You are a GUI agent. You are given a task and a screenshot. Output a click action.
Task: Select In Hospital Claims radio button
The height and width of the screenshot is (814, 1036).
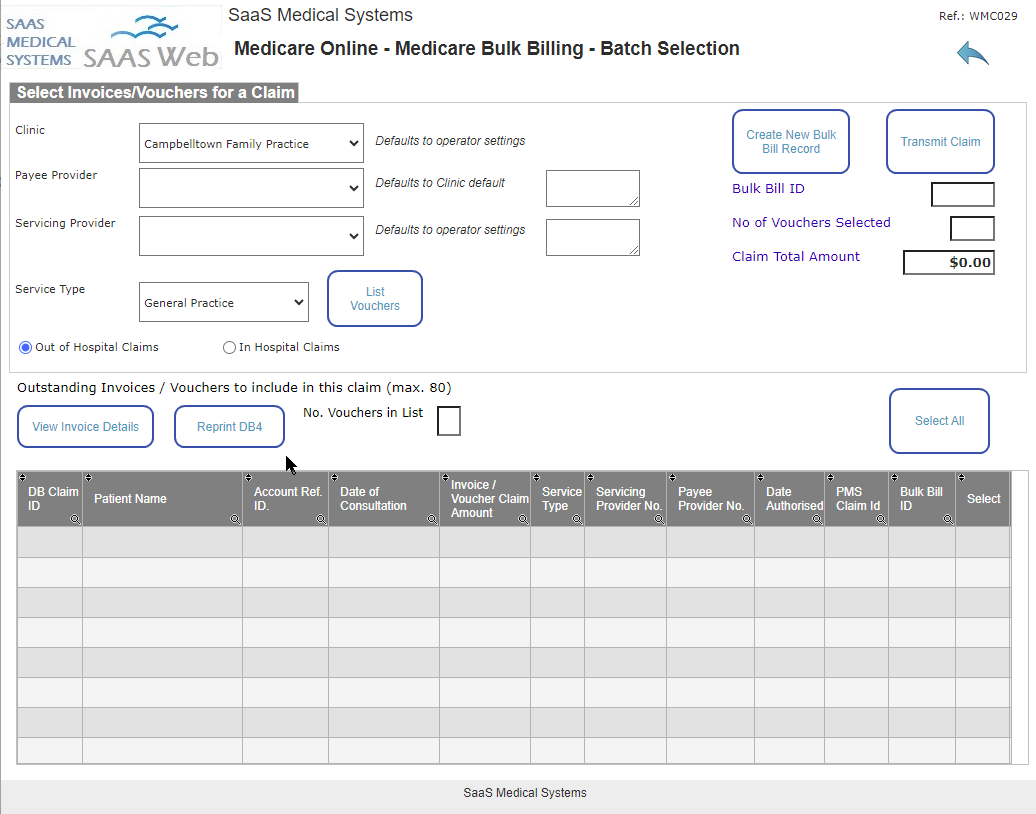coord(229,348)
